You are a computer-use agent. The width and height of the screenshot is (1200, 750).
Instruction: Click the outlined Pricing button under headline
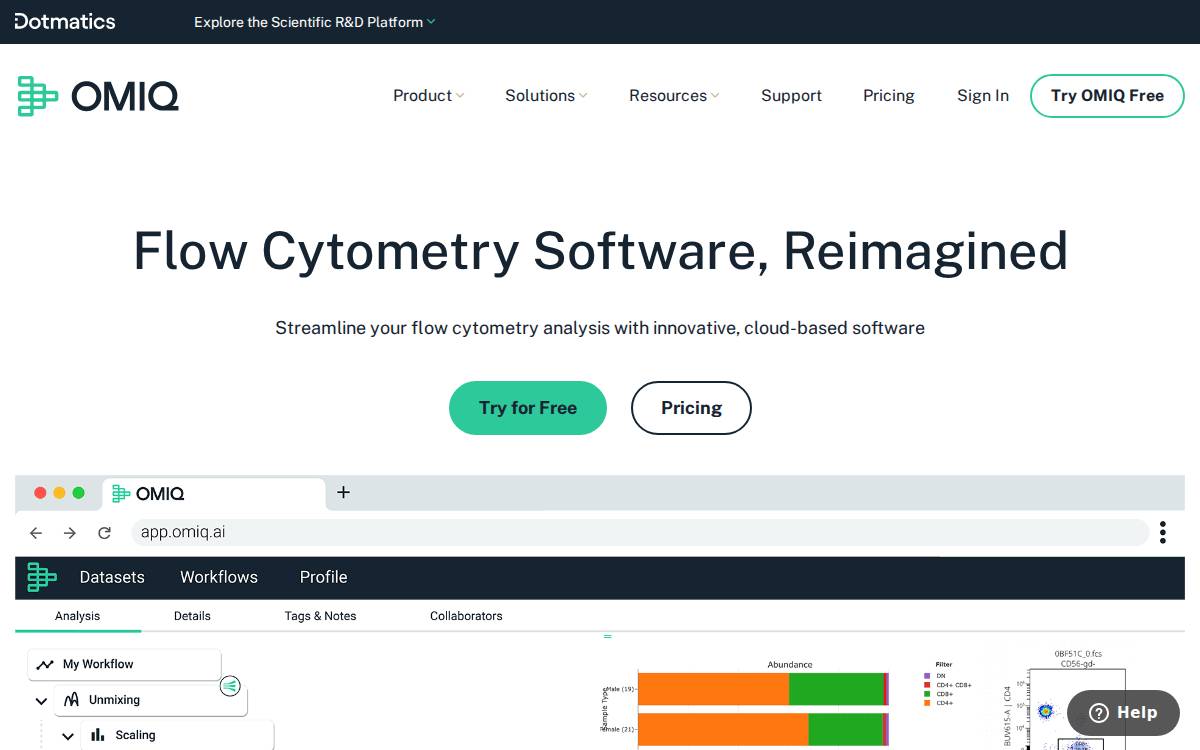pyautogui.click(x=691, y=408)
